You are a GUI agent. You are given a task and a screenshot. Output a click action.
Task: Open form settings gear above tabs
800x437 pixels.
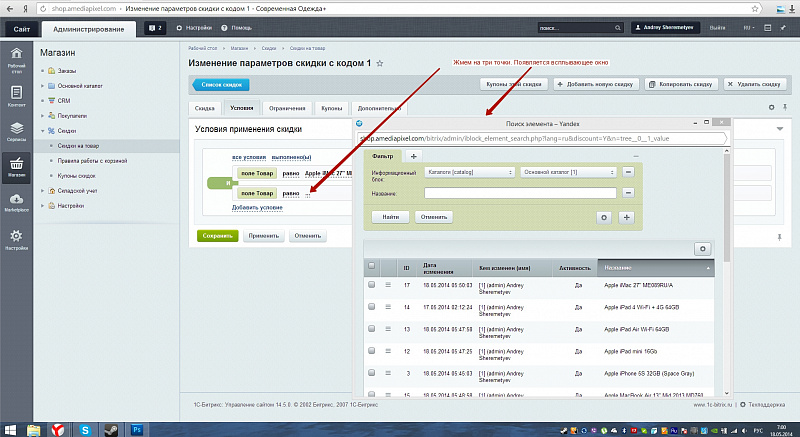click(771, 108)
